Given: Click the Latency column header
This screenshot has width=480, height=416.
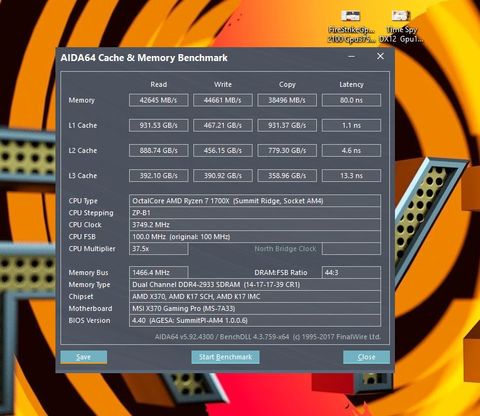Looking at the screenshot, I should pos(351,85).
